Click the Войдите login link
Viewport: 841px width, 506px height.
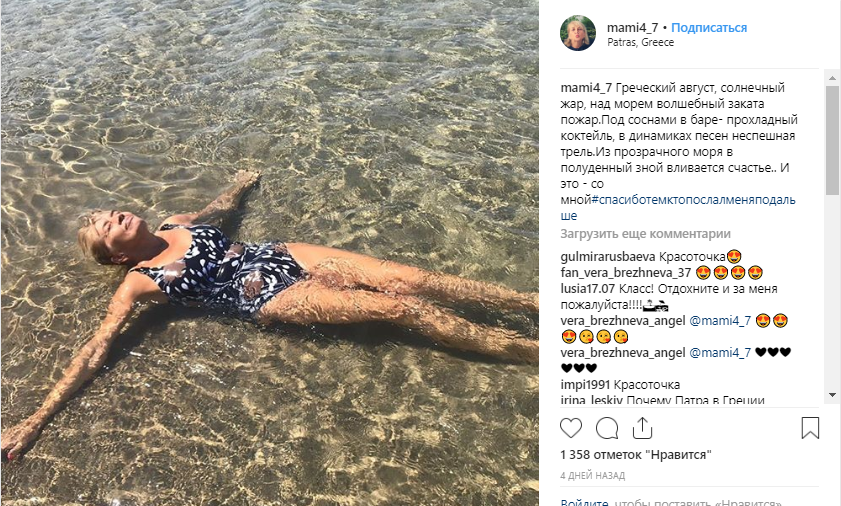pyautogui.click(x=584, y=502)
